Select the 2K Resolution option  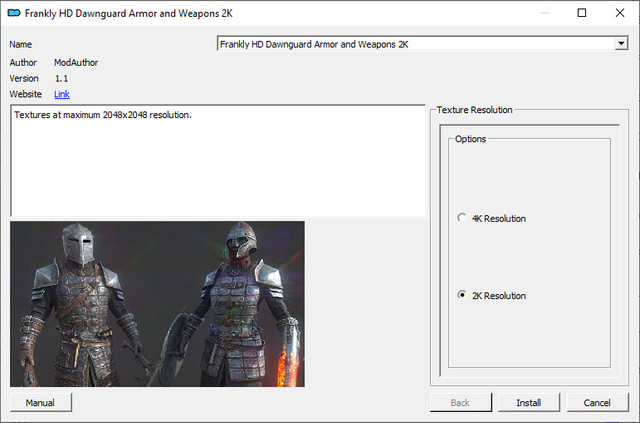pyautogui.click(x=491, y=296)
